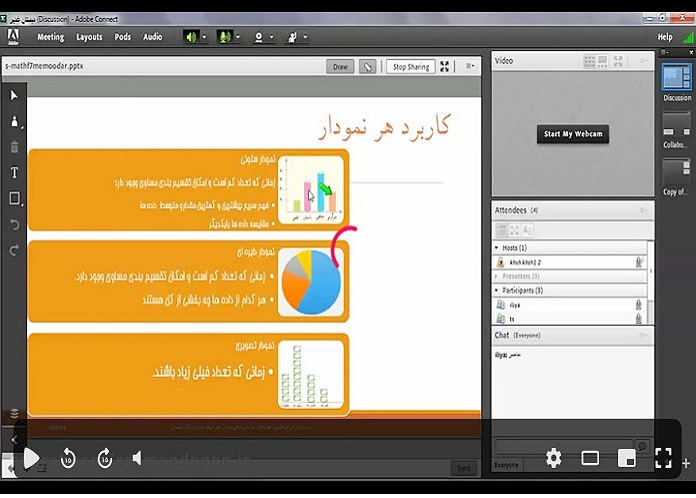Select the breakout room view icon
This screenshot has width=696, height=498.
click(x=514, y=230)
